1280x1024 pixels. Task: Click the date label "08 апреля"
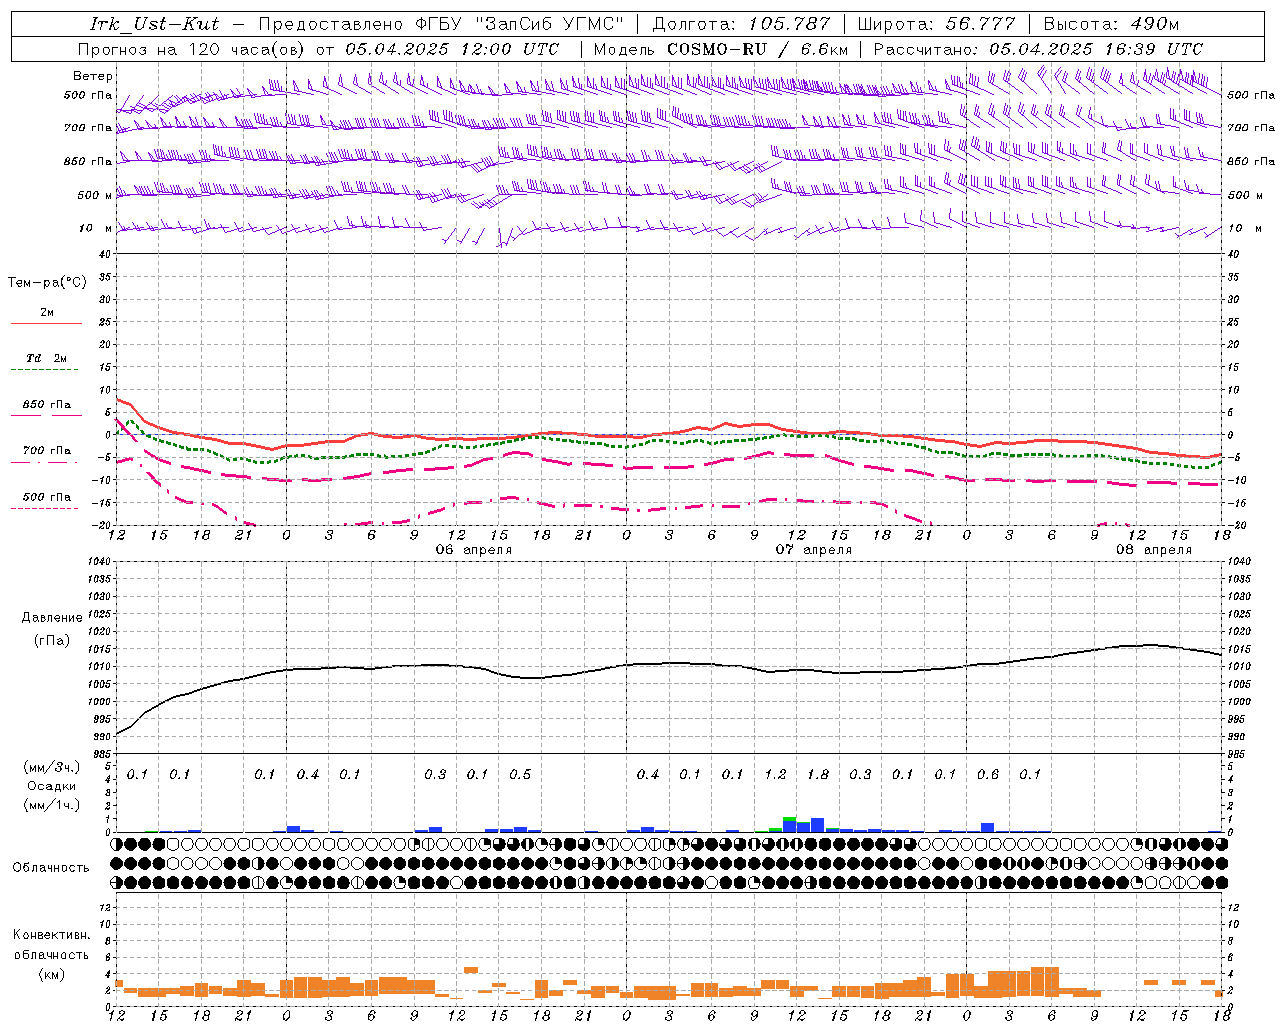tap(1154, 550)
